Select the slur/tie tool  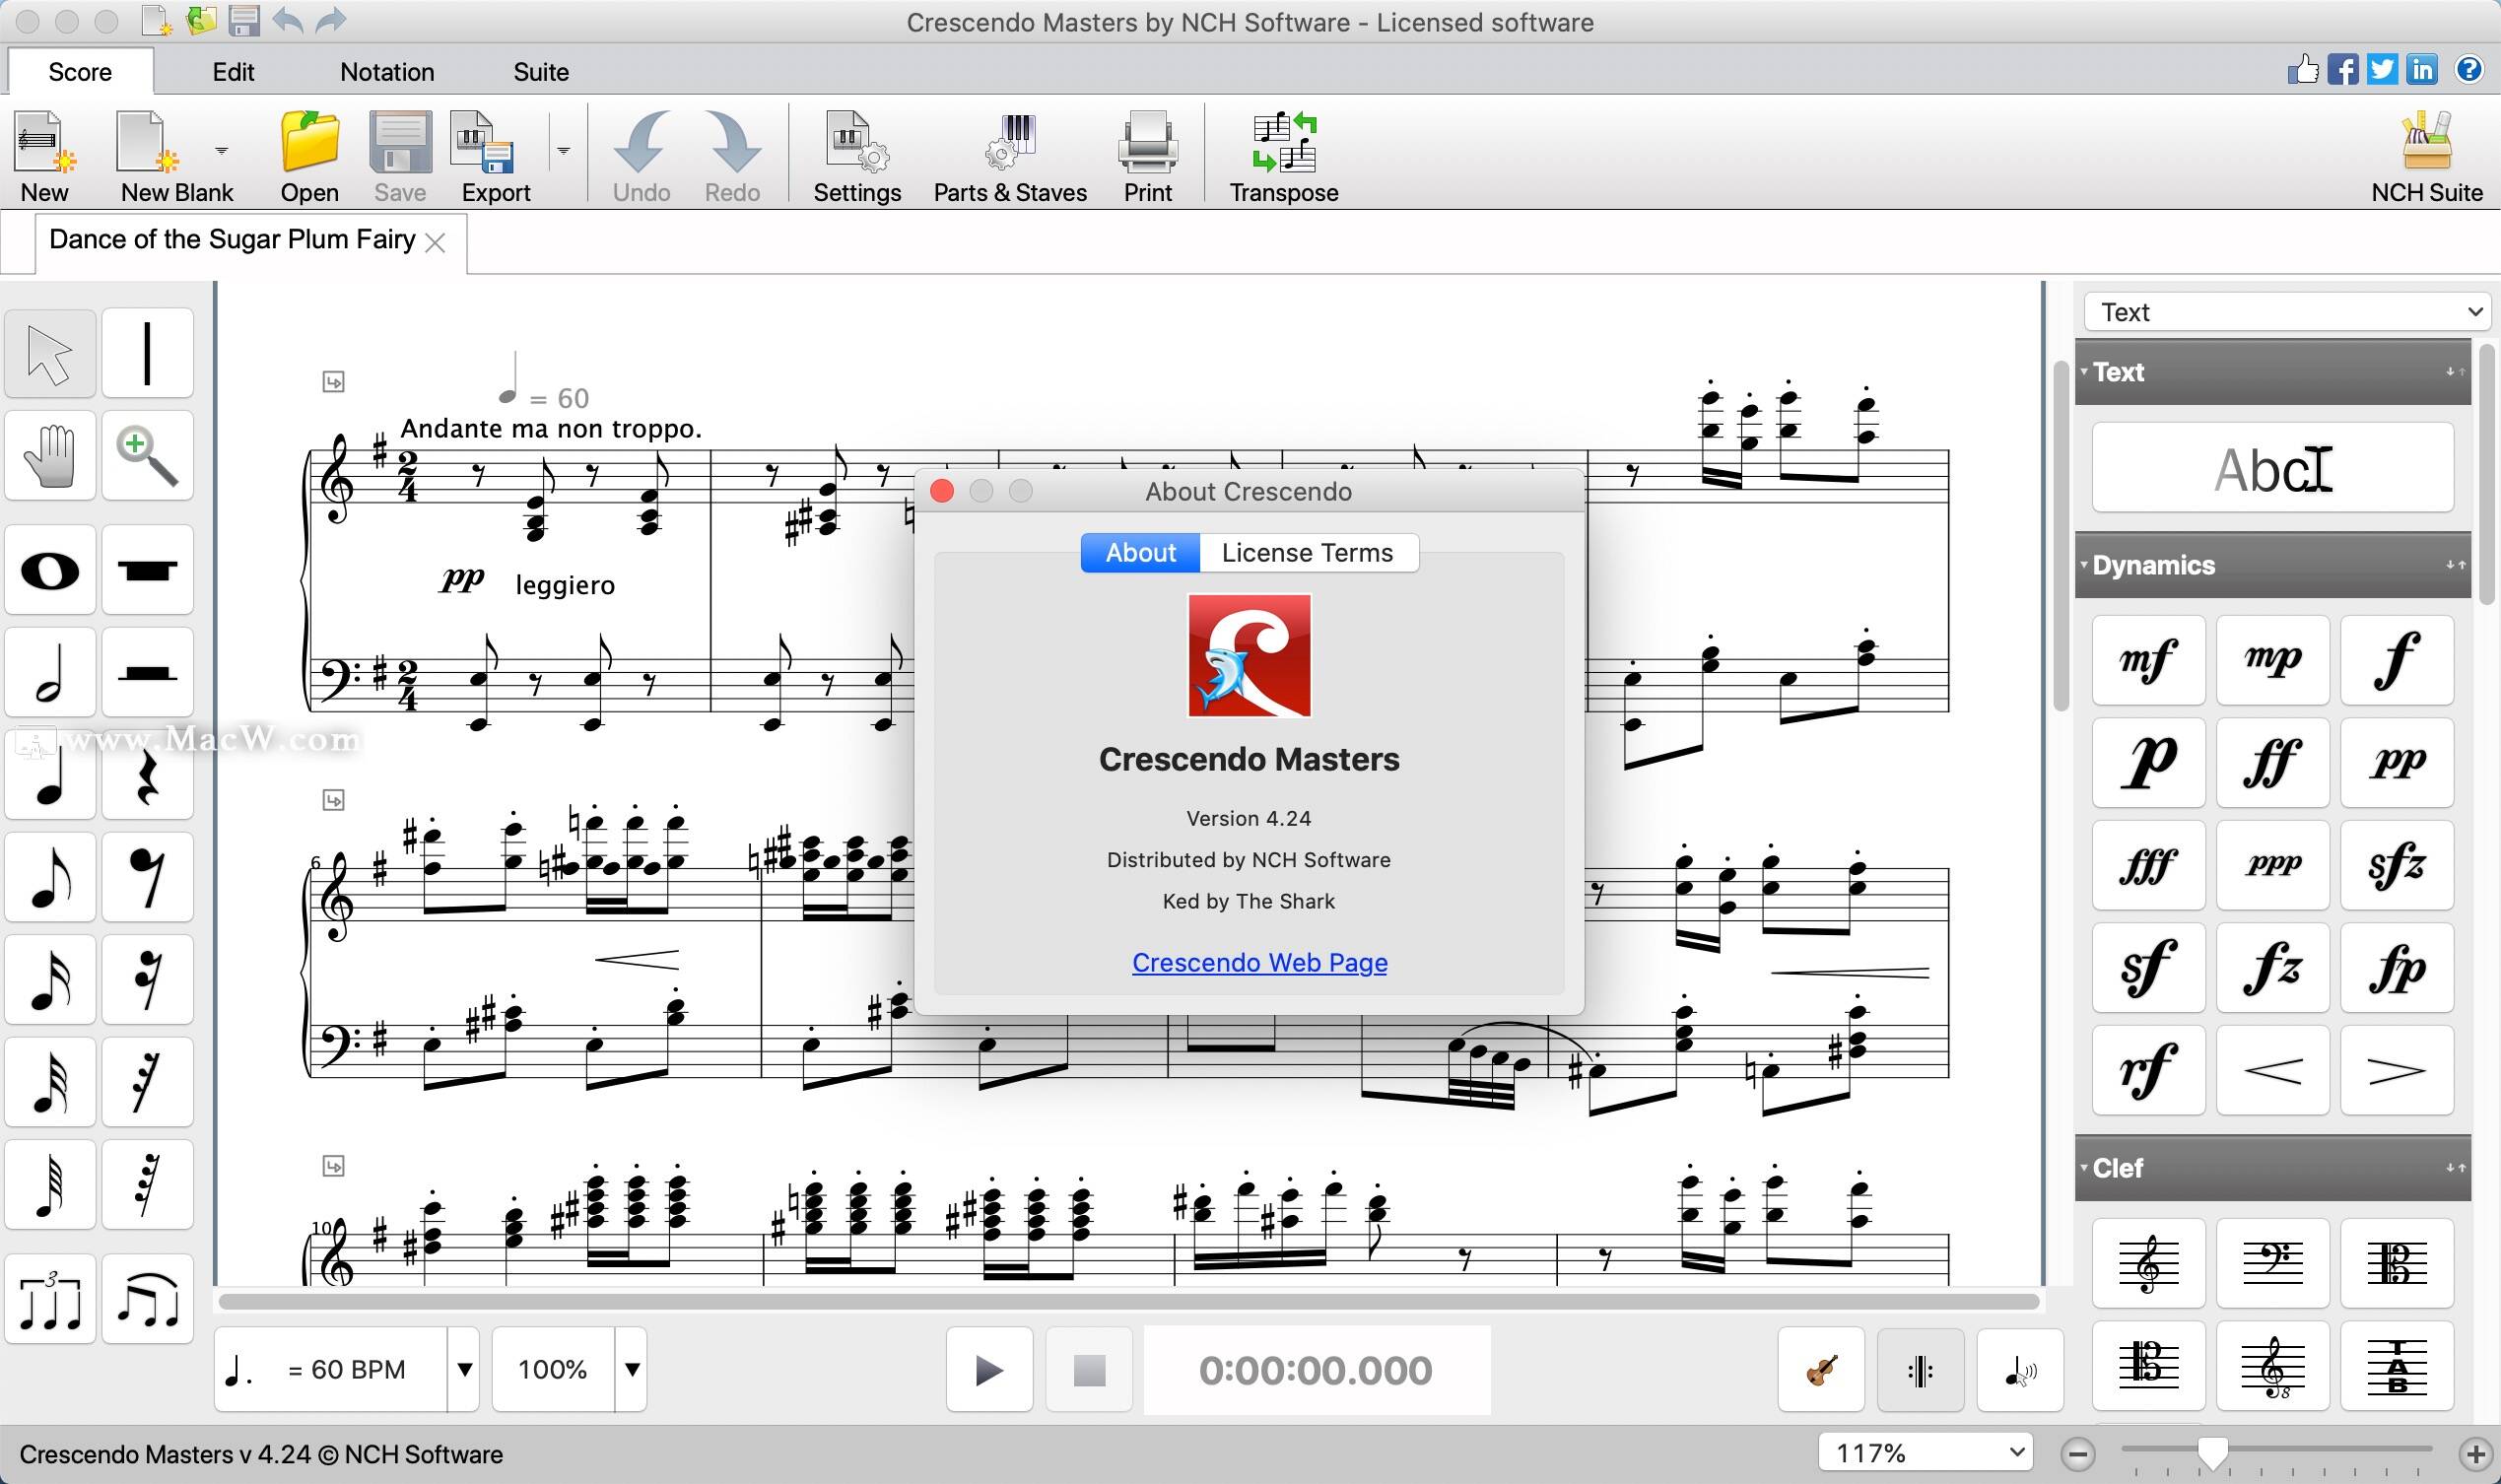147,1299
